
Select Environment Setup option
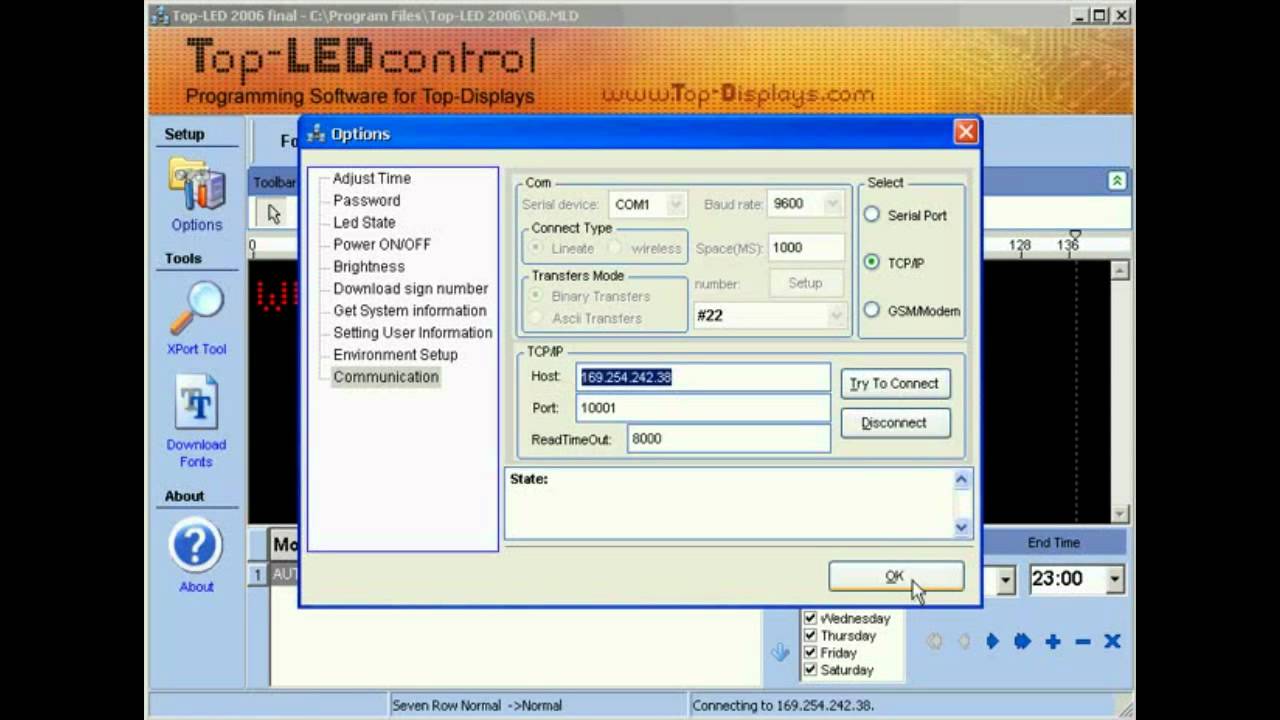pos(395,354)
